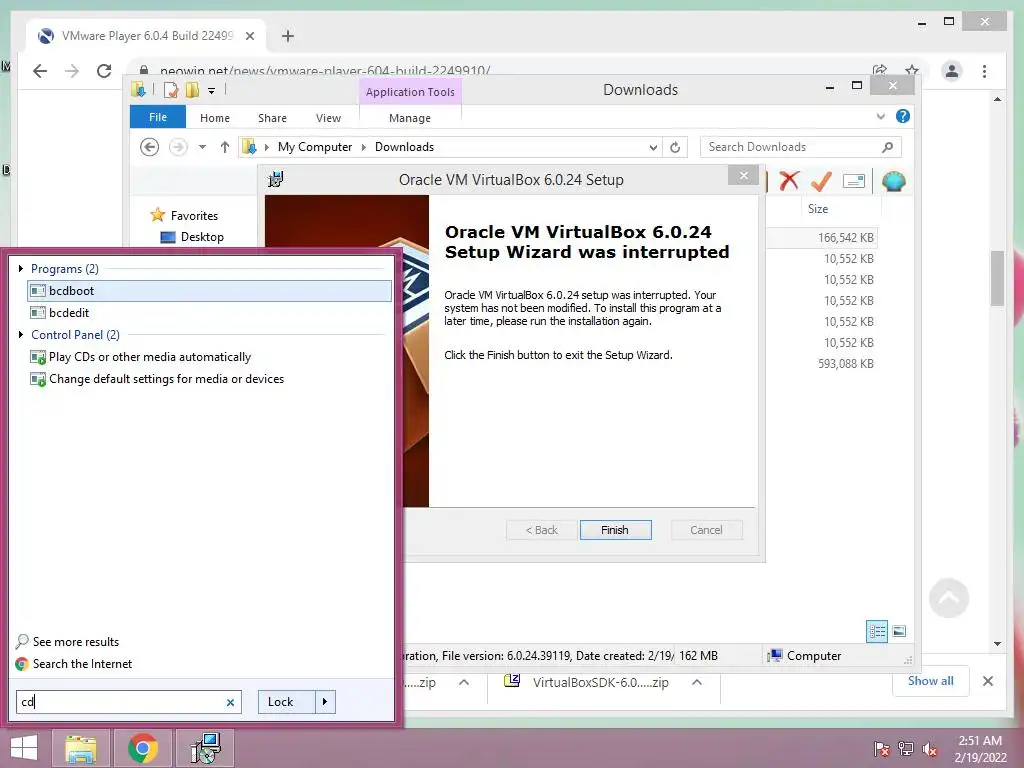Open VirtualBoxSDK zip download options chevron
The height and width of the screenshot is (768, 1024).
coord(697,682)
